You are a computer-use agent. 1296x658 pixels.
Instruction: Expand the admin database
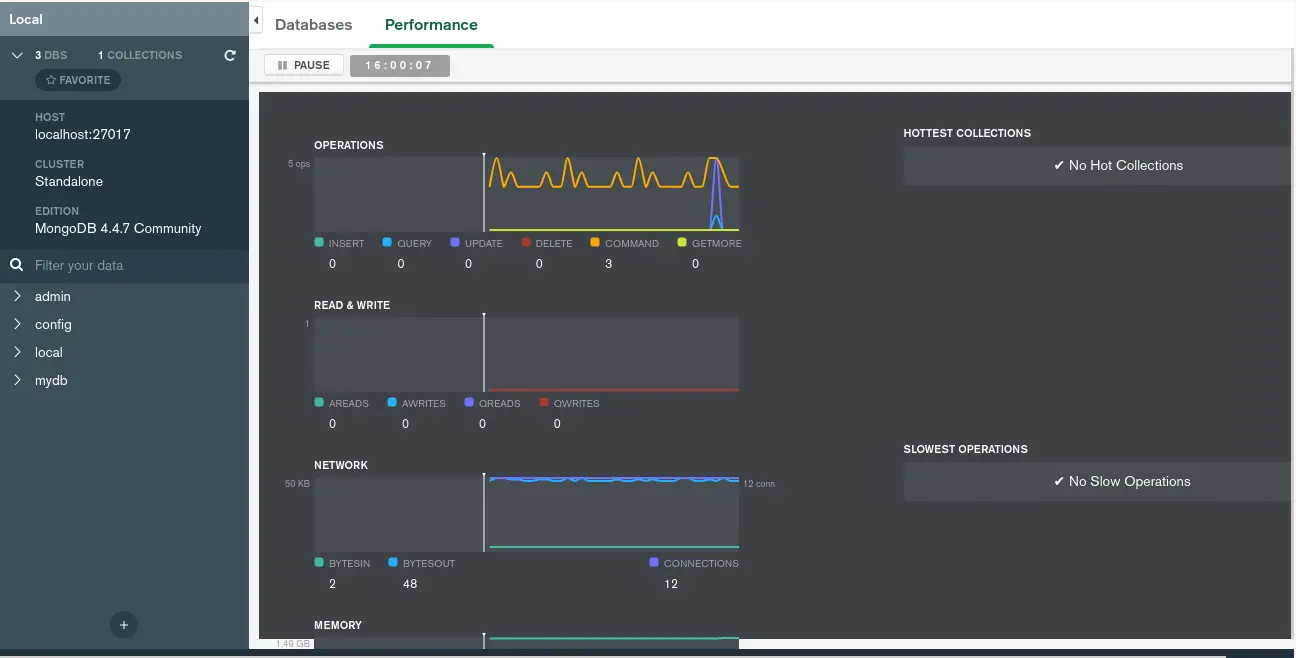pos(17,296)
